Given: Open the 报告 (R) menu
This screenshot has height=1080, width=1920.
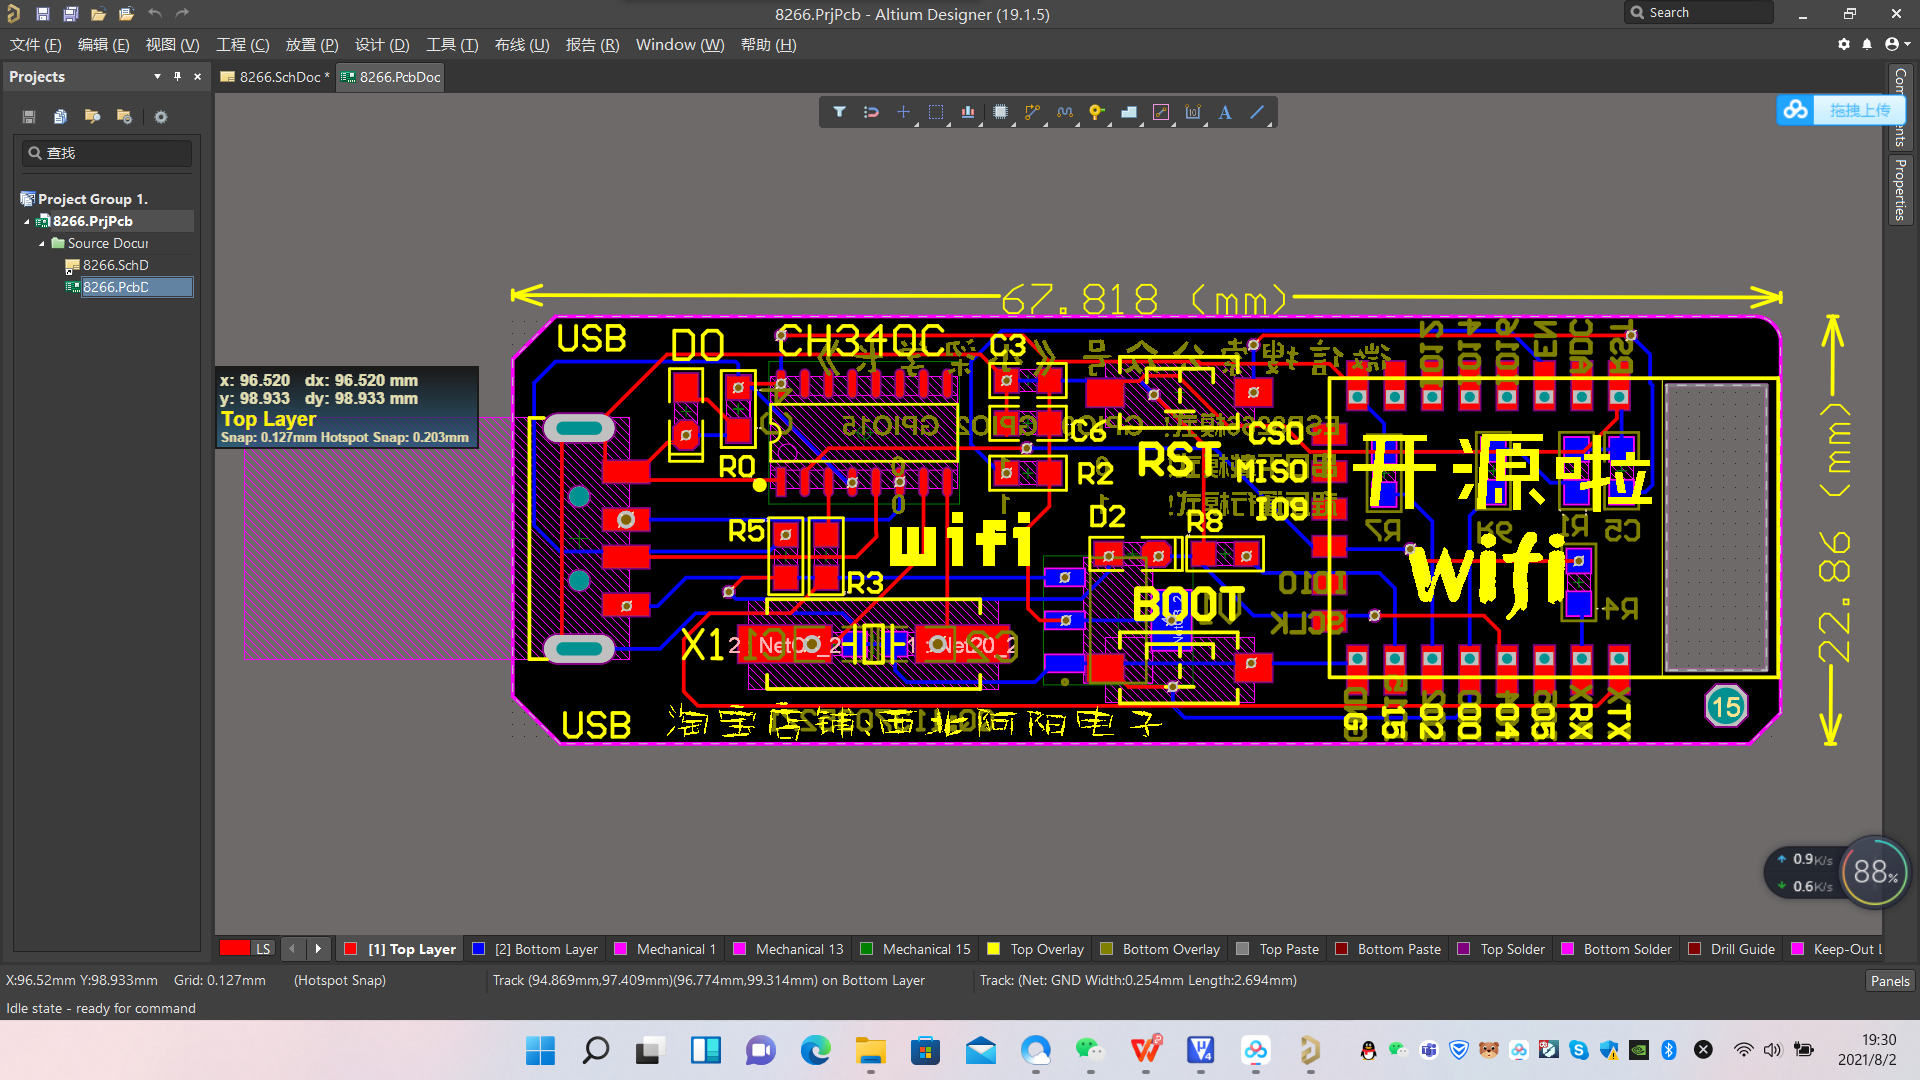Looking at the screenshot, I should click(593, 45).
